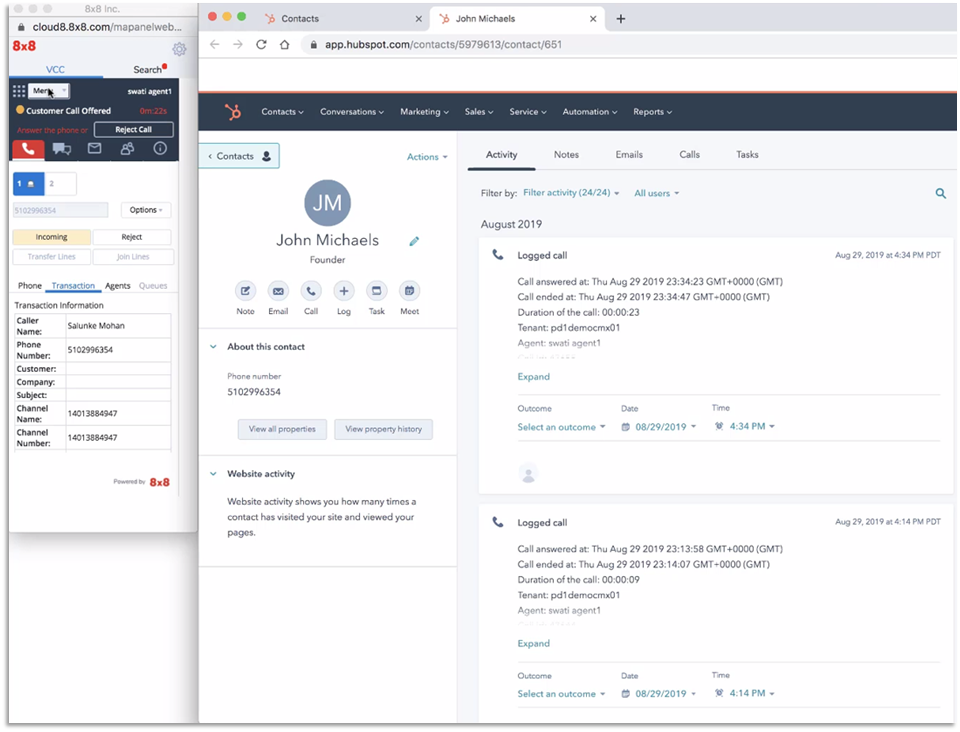Open the 8x8 settings gear
This screenshot has width=960, height=732.
point(179,49)
